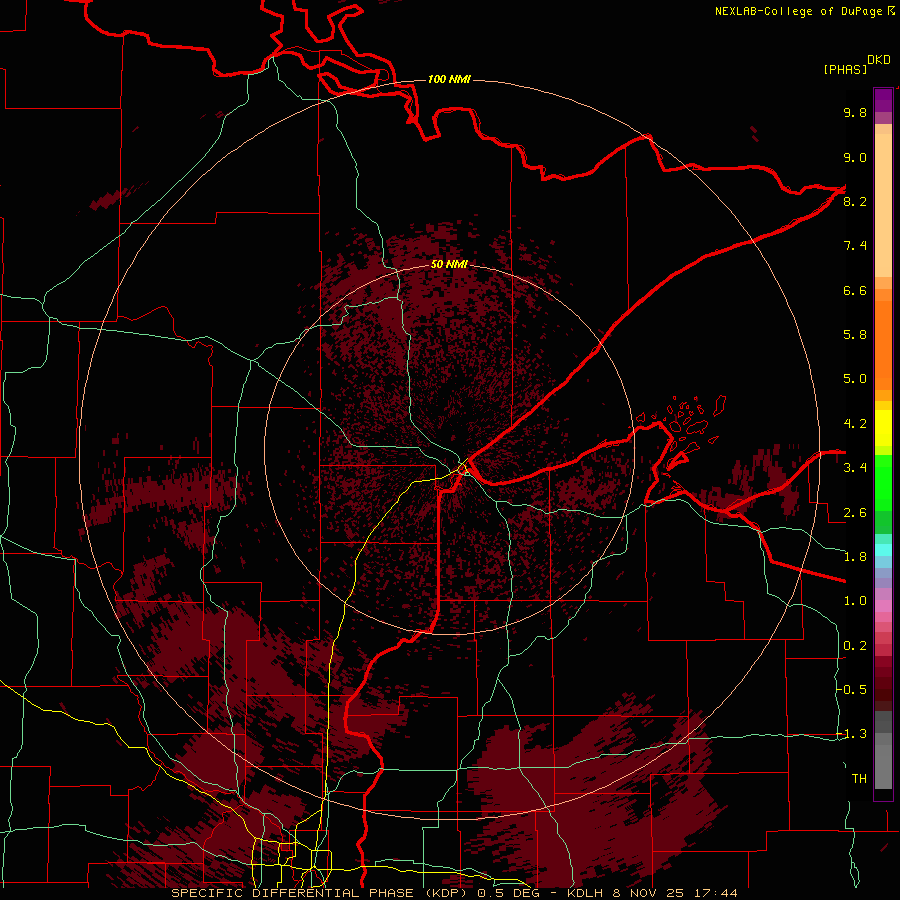Click the 100 NMI range ring label
Image resolution: width=900 pixels, height=900 pixels.
449,79
